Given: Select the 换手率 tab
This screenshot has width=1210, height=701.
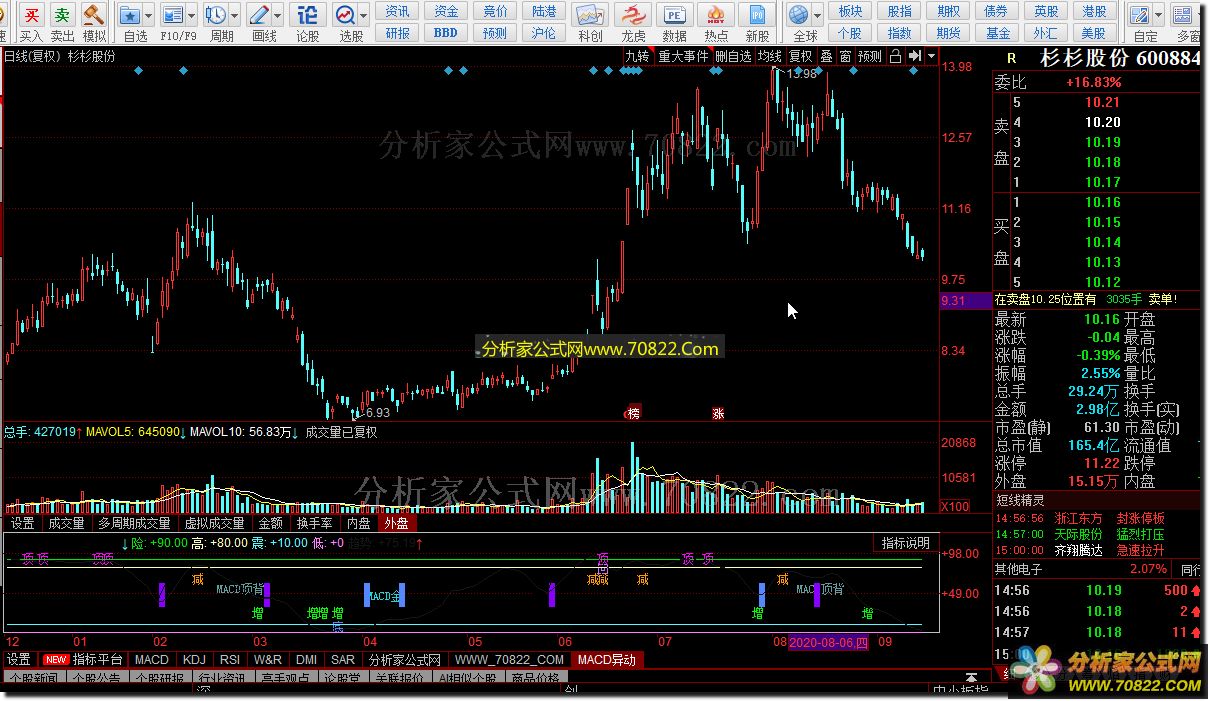Looking at the screenshot, I should 314,523.
